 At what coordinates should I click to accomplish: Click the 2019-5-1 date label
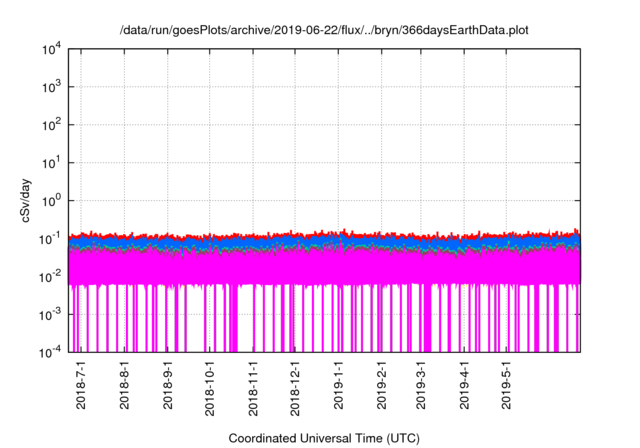[506, 384]
